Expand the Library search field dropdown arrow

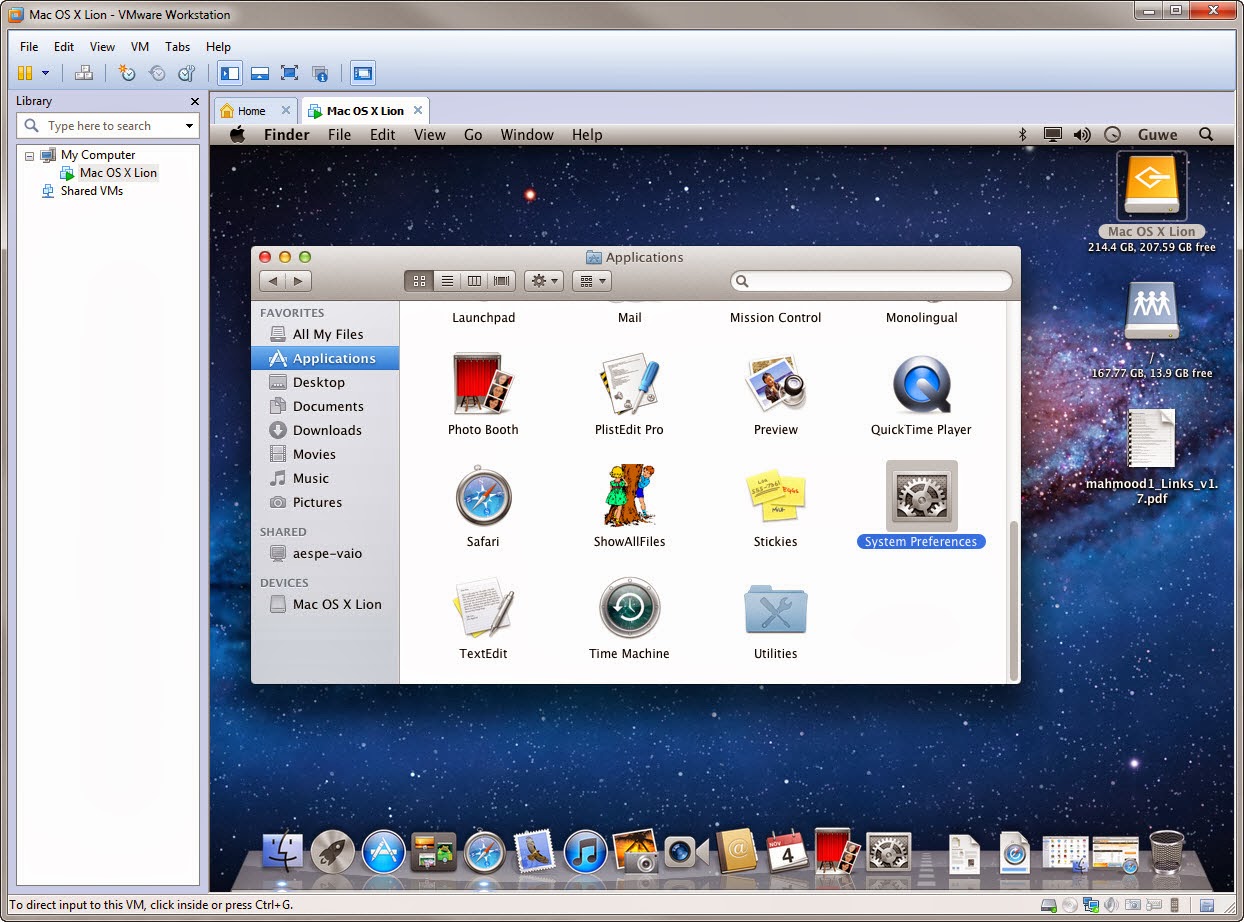click(191, 125)
